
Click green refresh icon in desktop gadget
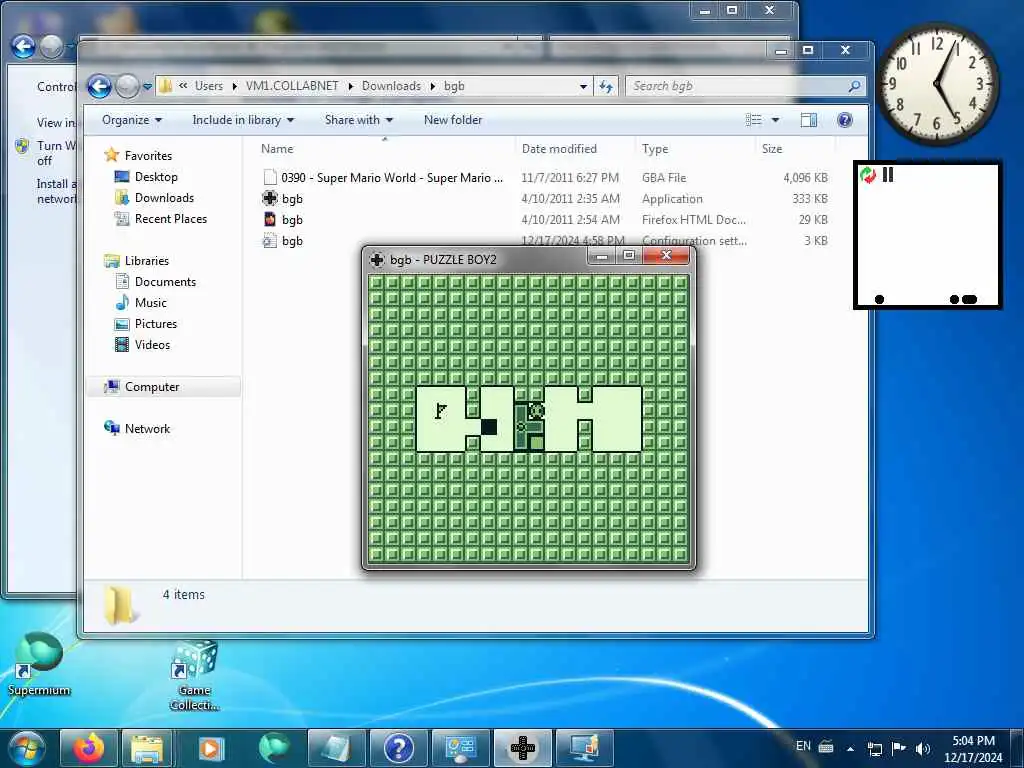coord(868,174)
